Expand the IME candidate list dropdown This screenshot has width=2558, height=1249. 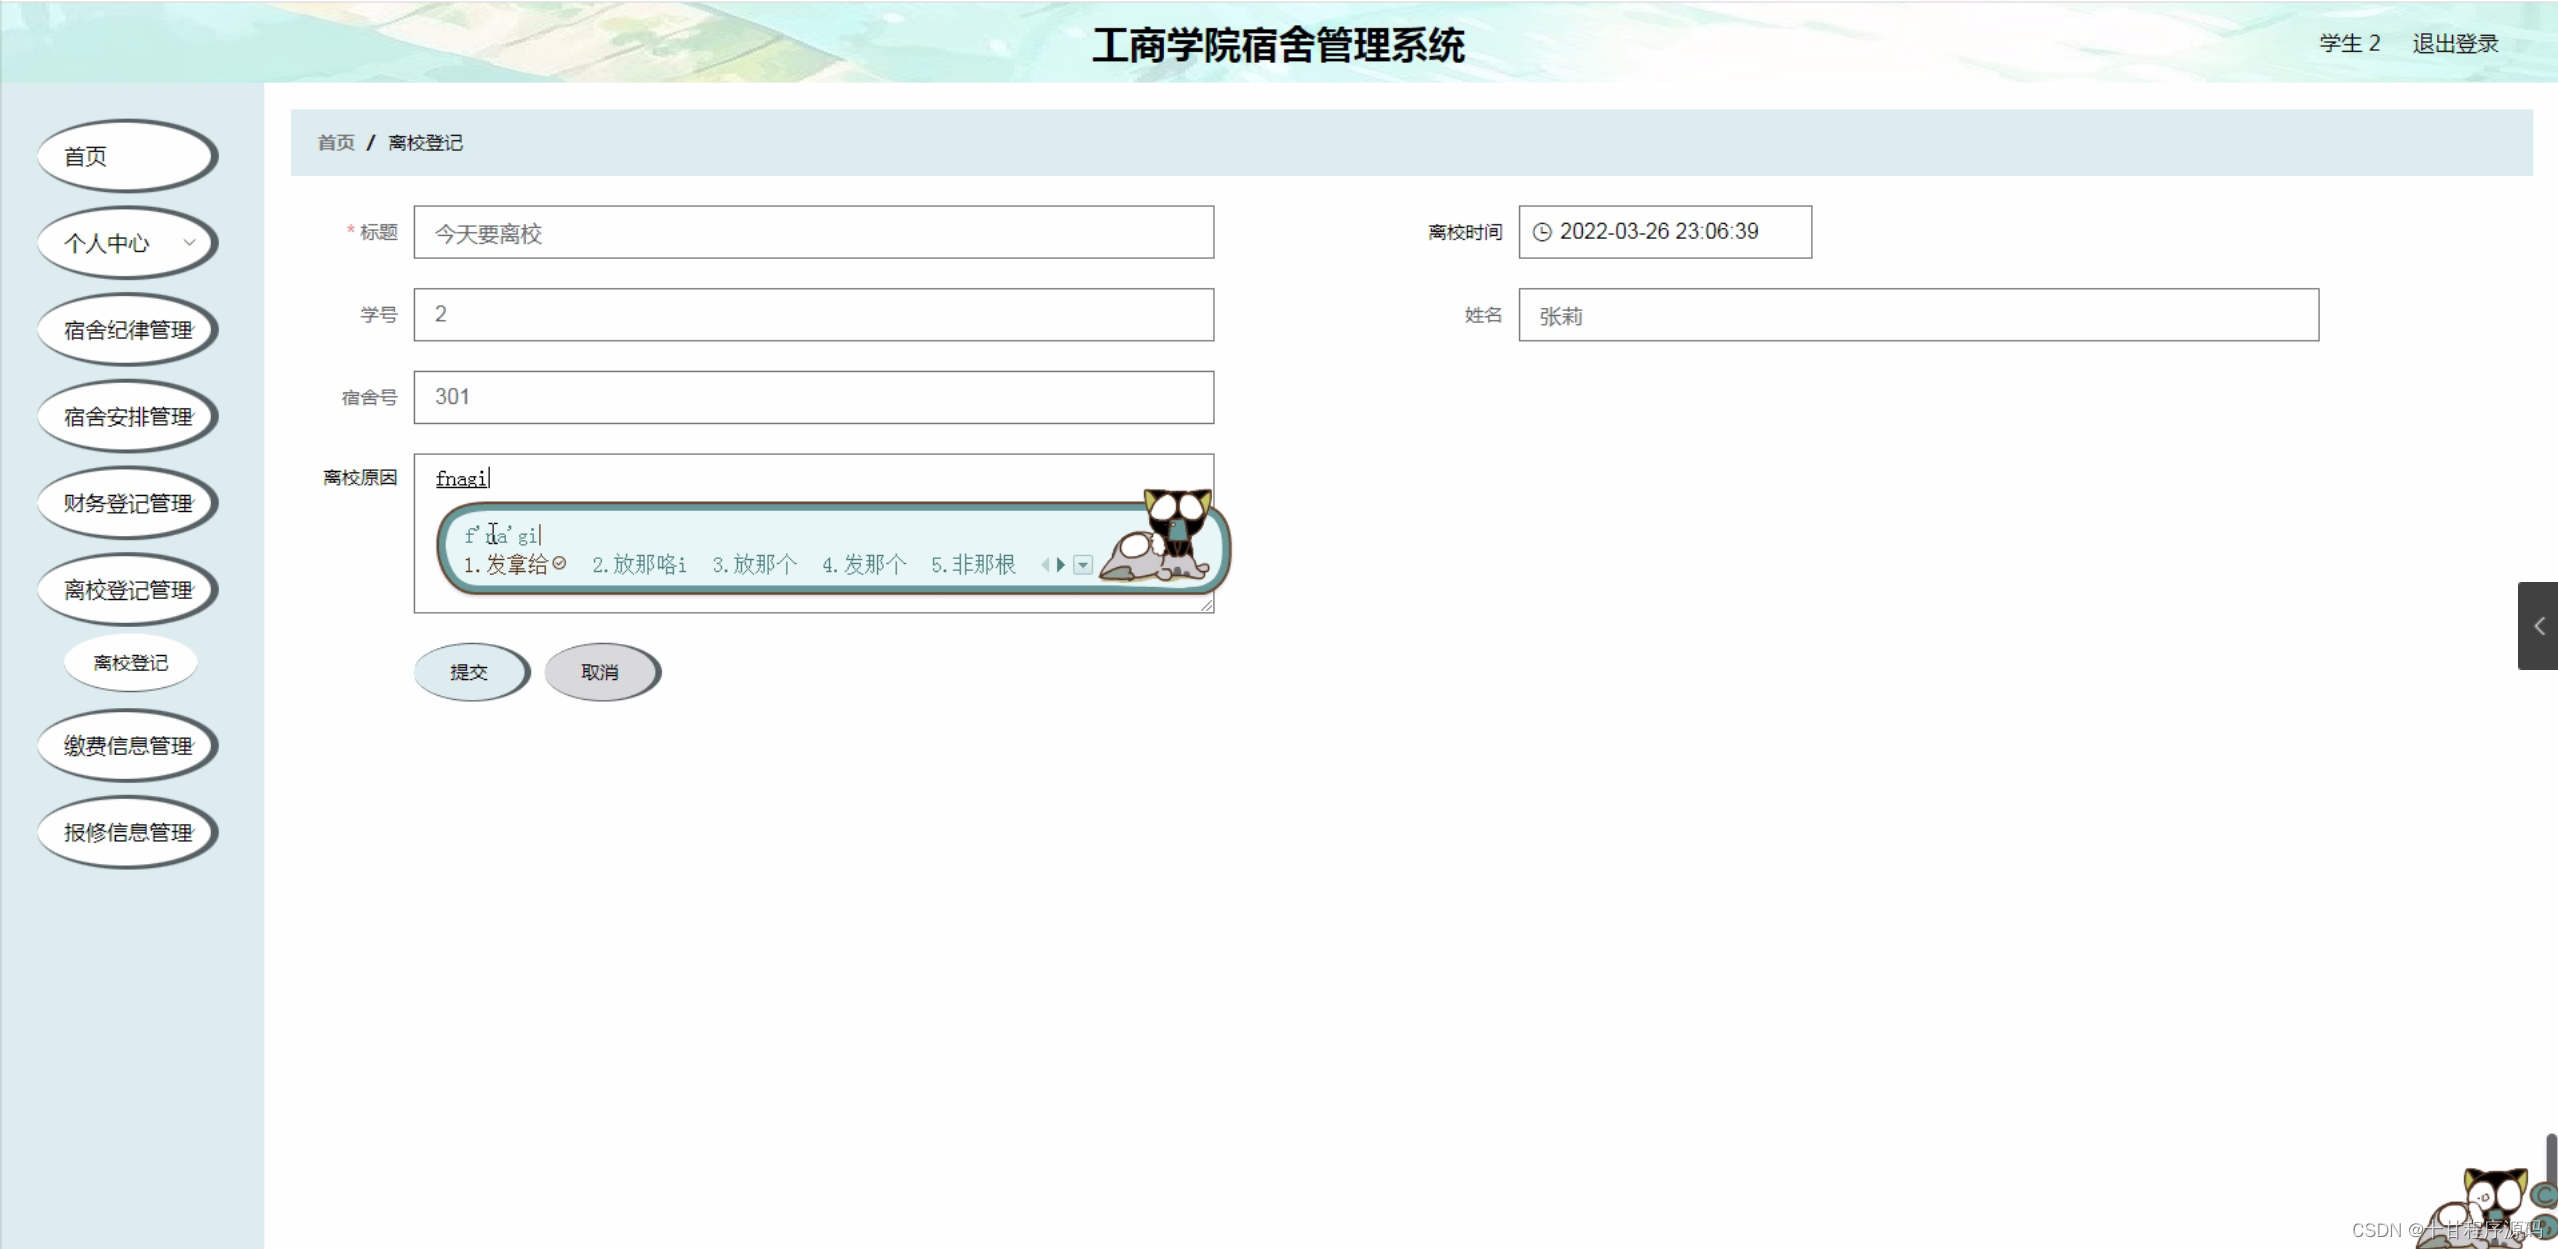[x=1083, y=565]
